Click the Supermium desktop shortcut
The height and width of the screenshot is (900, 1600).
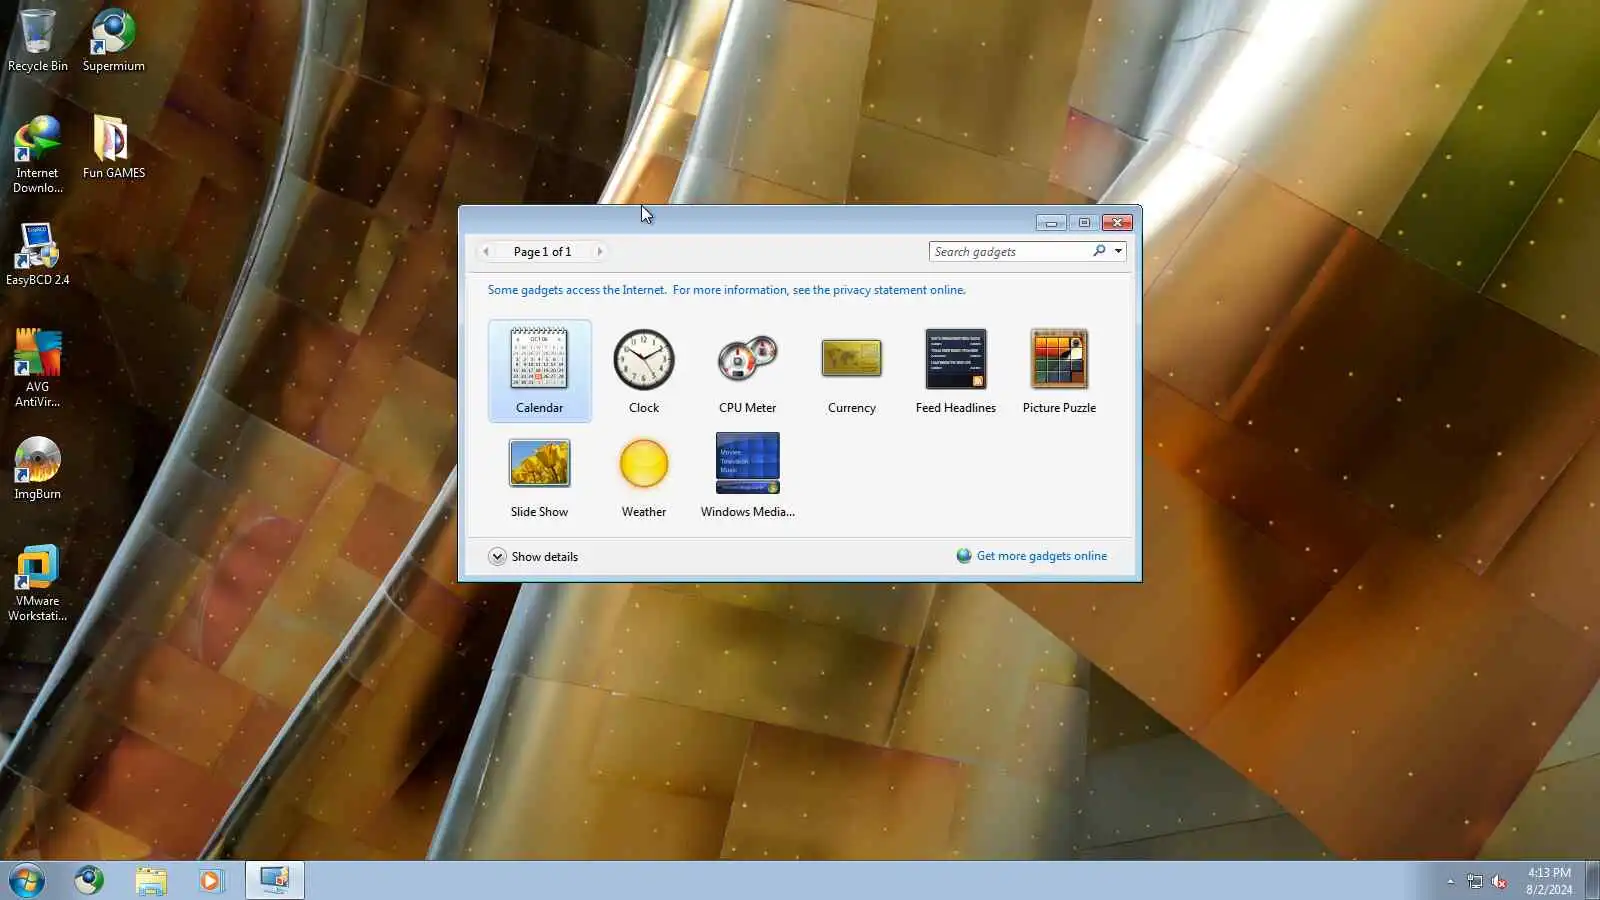(113, 40)
